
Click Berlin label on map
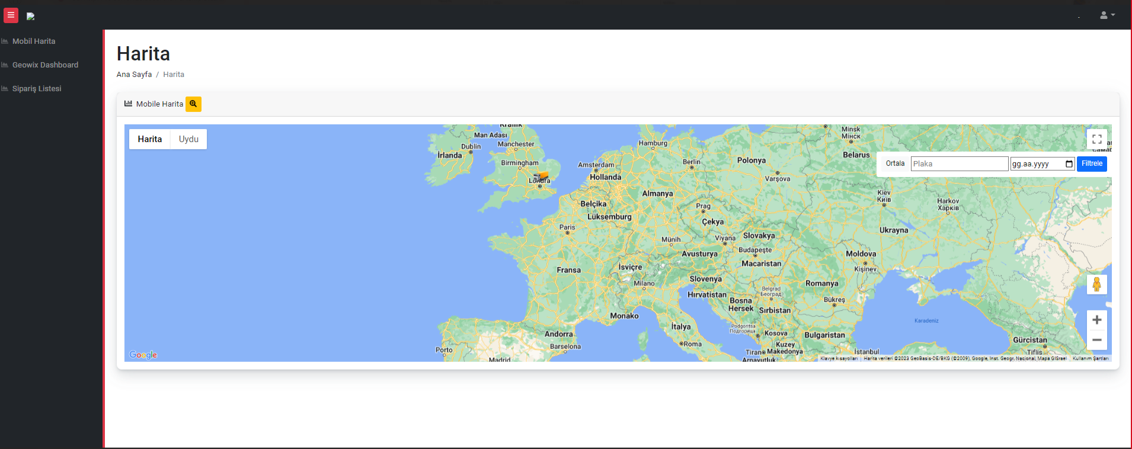(x=692, y=162)
